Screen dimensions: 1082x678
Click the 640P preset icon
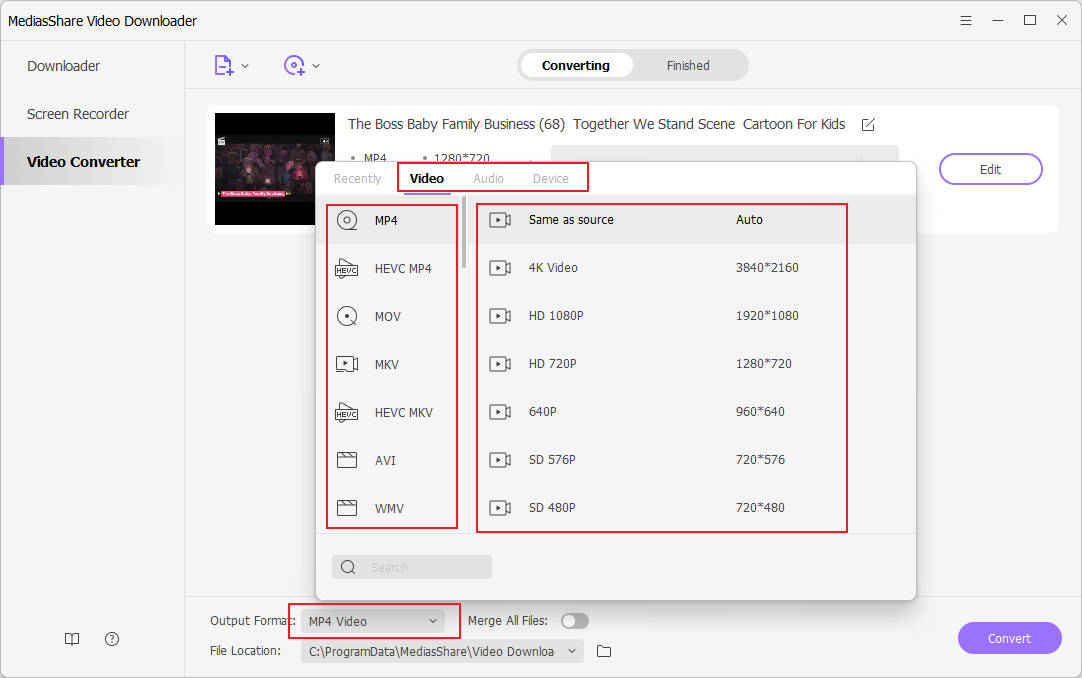click(500, 412)
